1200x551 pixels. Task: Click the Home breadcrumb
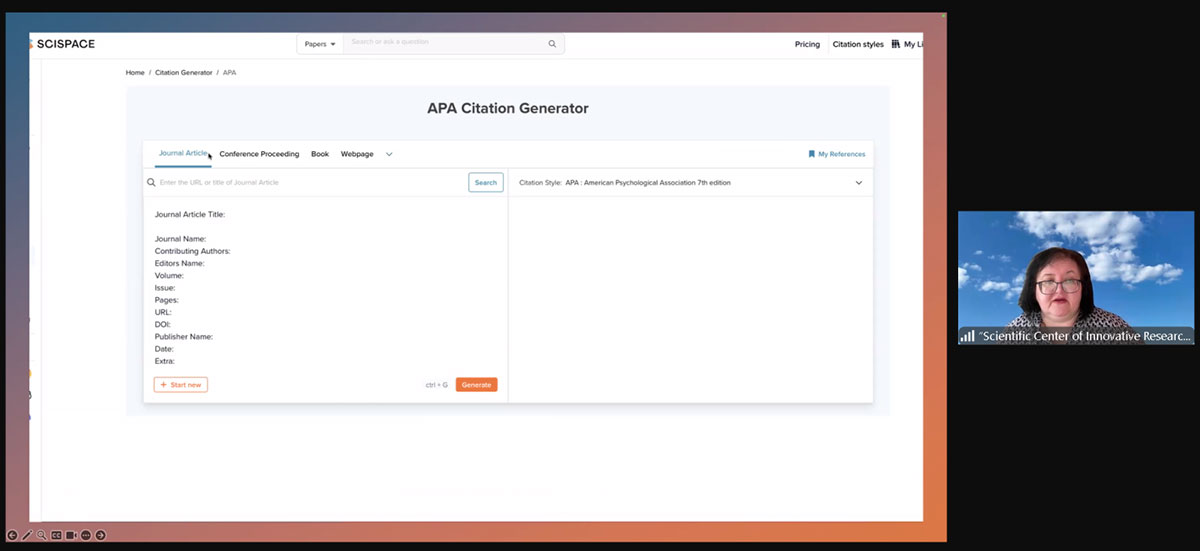pos(135,73)
